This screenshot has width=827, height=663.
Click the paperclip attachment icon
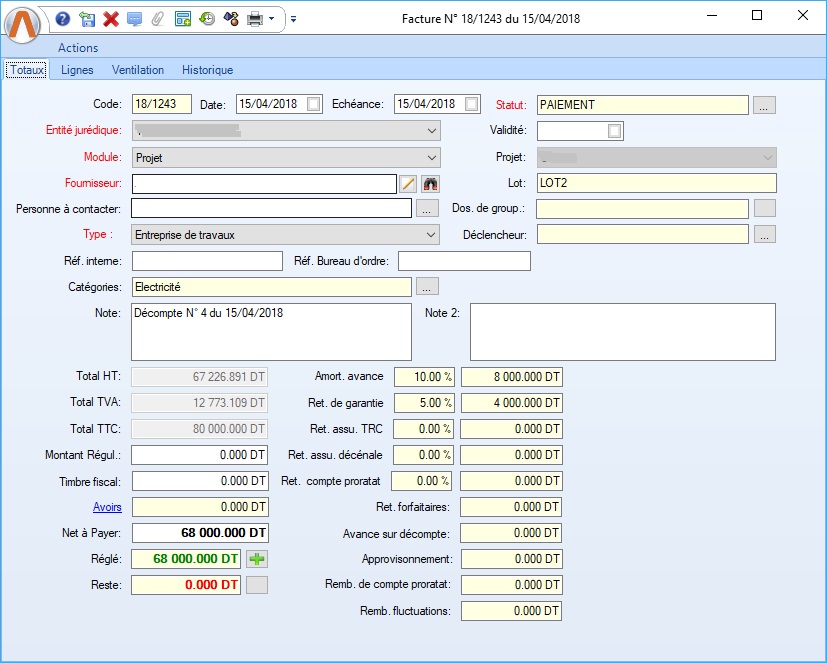click(x=157, y=19)
